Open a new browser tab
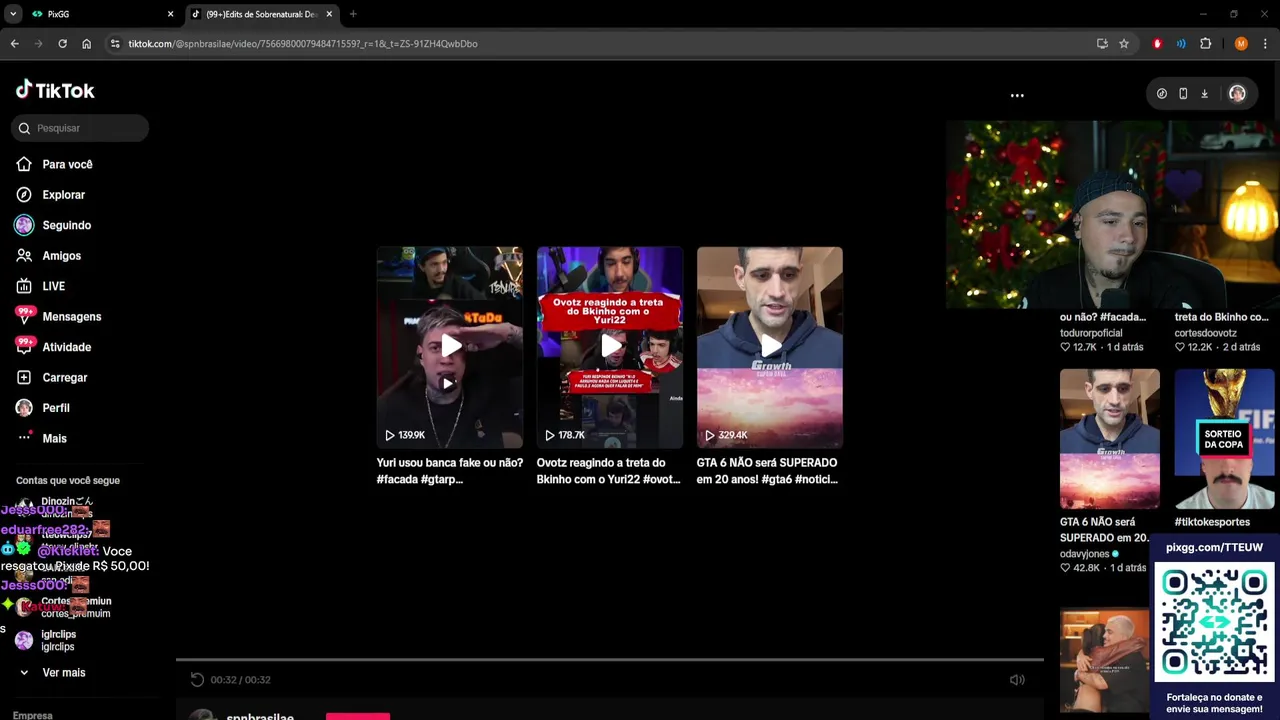 click(x=353, y=14)
